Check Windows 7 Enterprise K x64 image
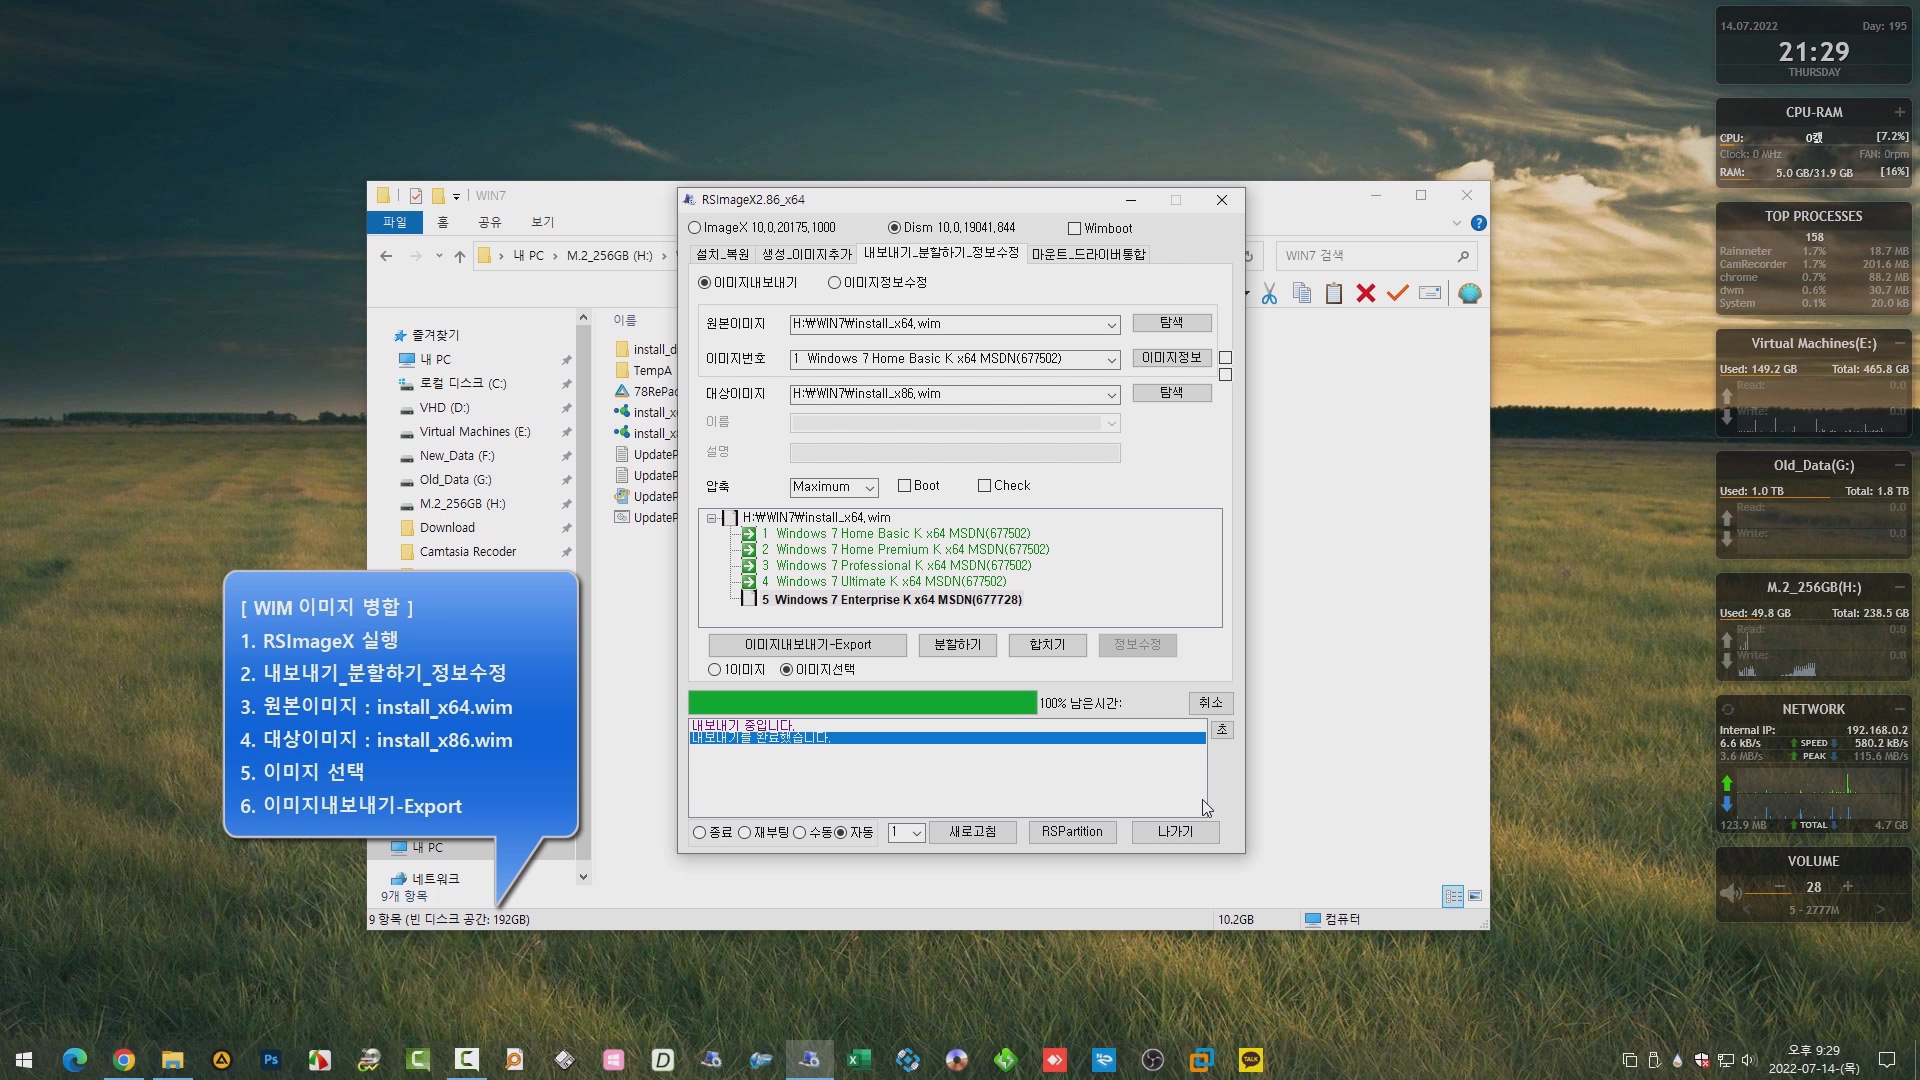 click(x=748, y=599)
